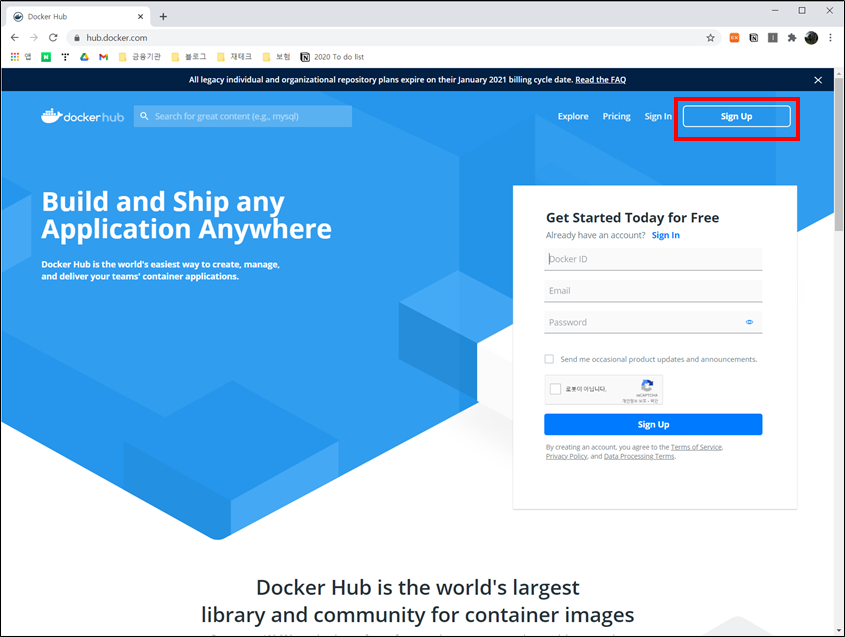845x637 pixels.
Task: Toggle password visibility eye icon
Action: pos(749,322)
